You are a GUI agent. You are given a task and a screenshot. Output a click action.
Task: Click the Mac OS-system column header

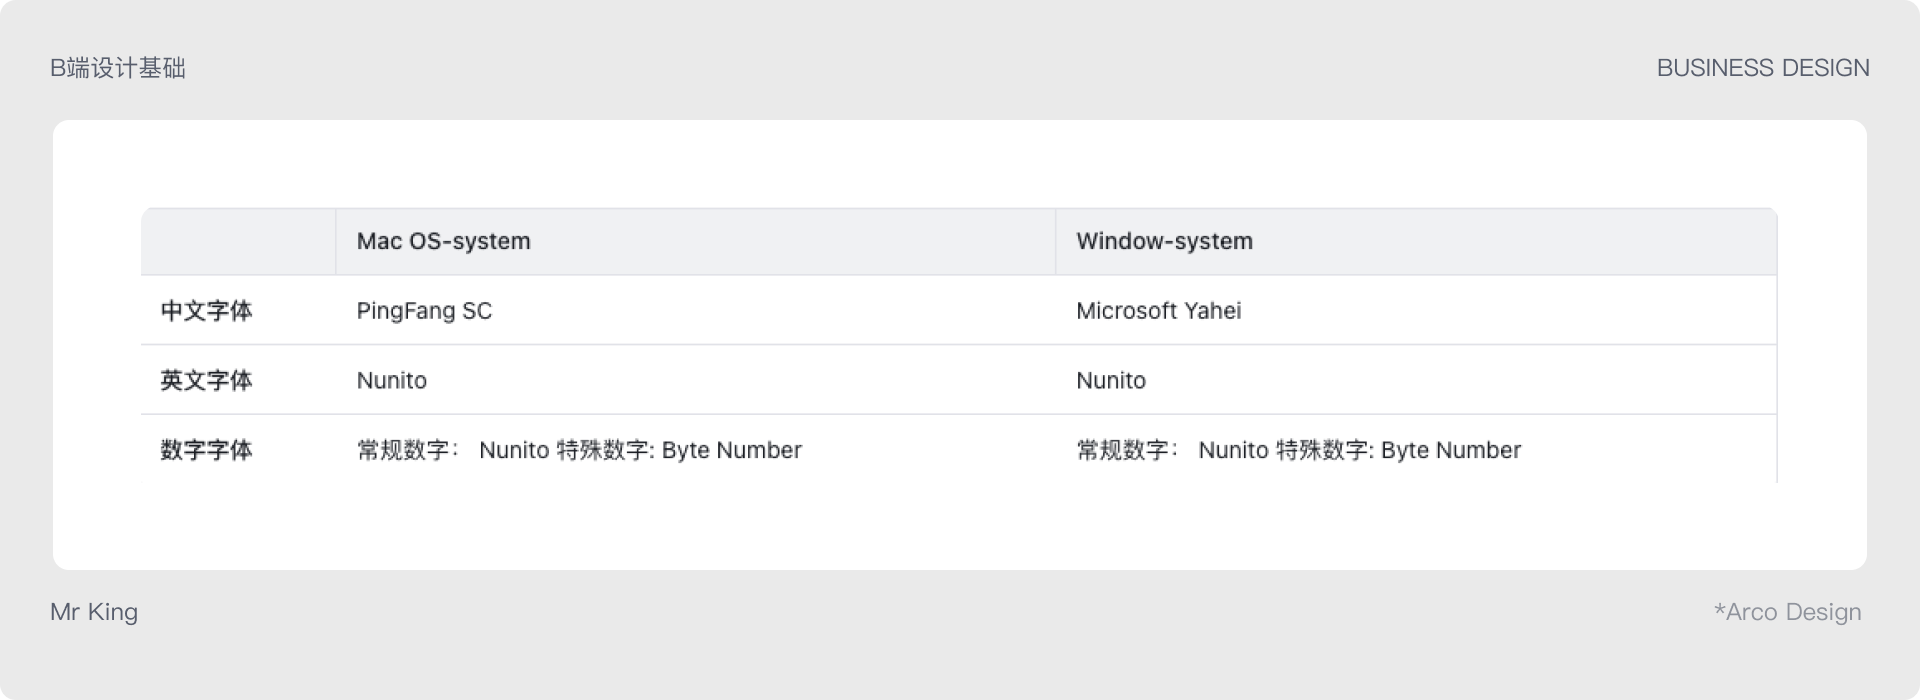click(x=443, y=241)
